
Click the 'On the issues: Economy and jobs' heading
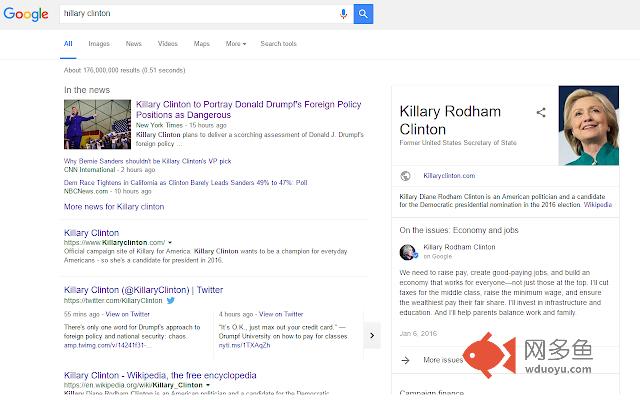(459, 230)
